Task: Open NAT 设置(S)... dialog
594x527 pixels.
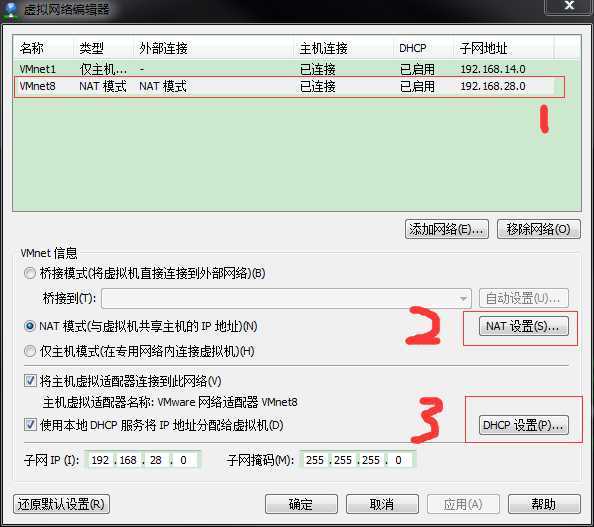Action: [524, 326]
